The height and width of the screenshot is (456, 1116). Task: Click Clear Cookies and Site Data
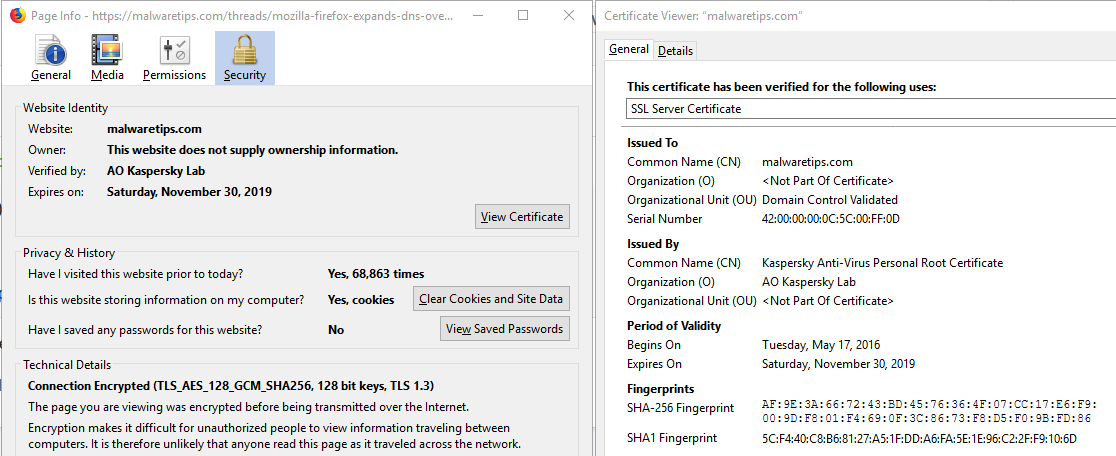[x=491, y=299]
